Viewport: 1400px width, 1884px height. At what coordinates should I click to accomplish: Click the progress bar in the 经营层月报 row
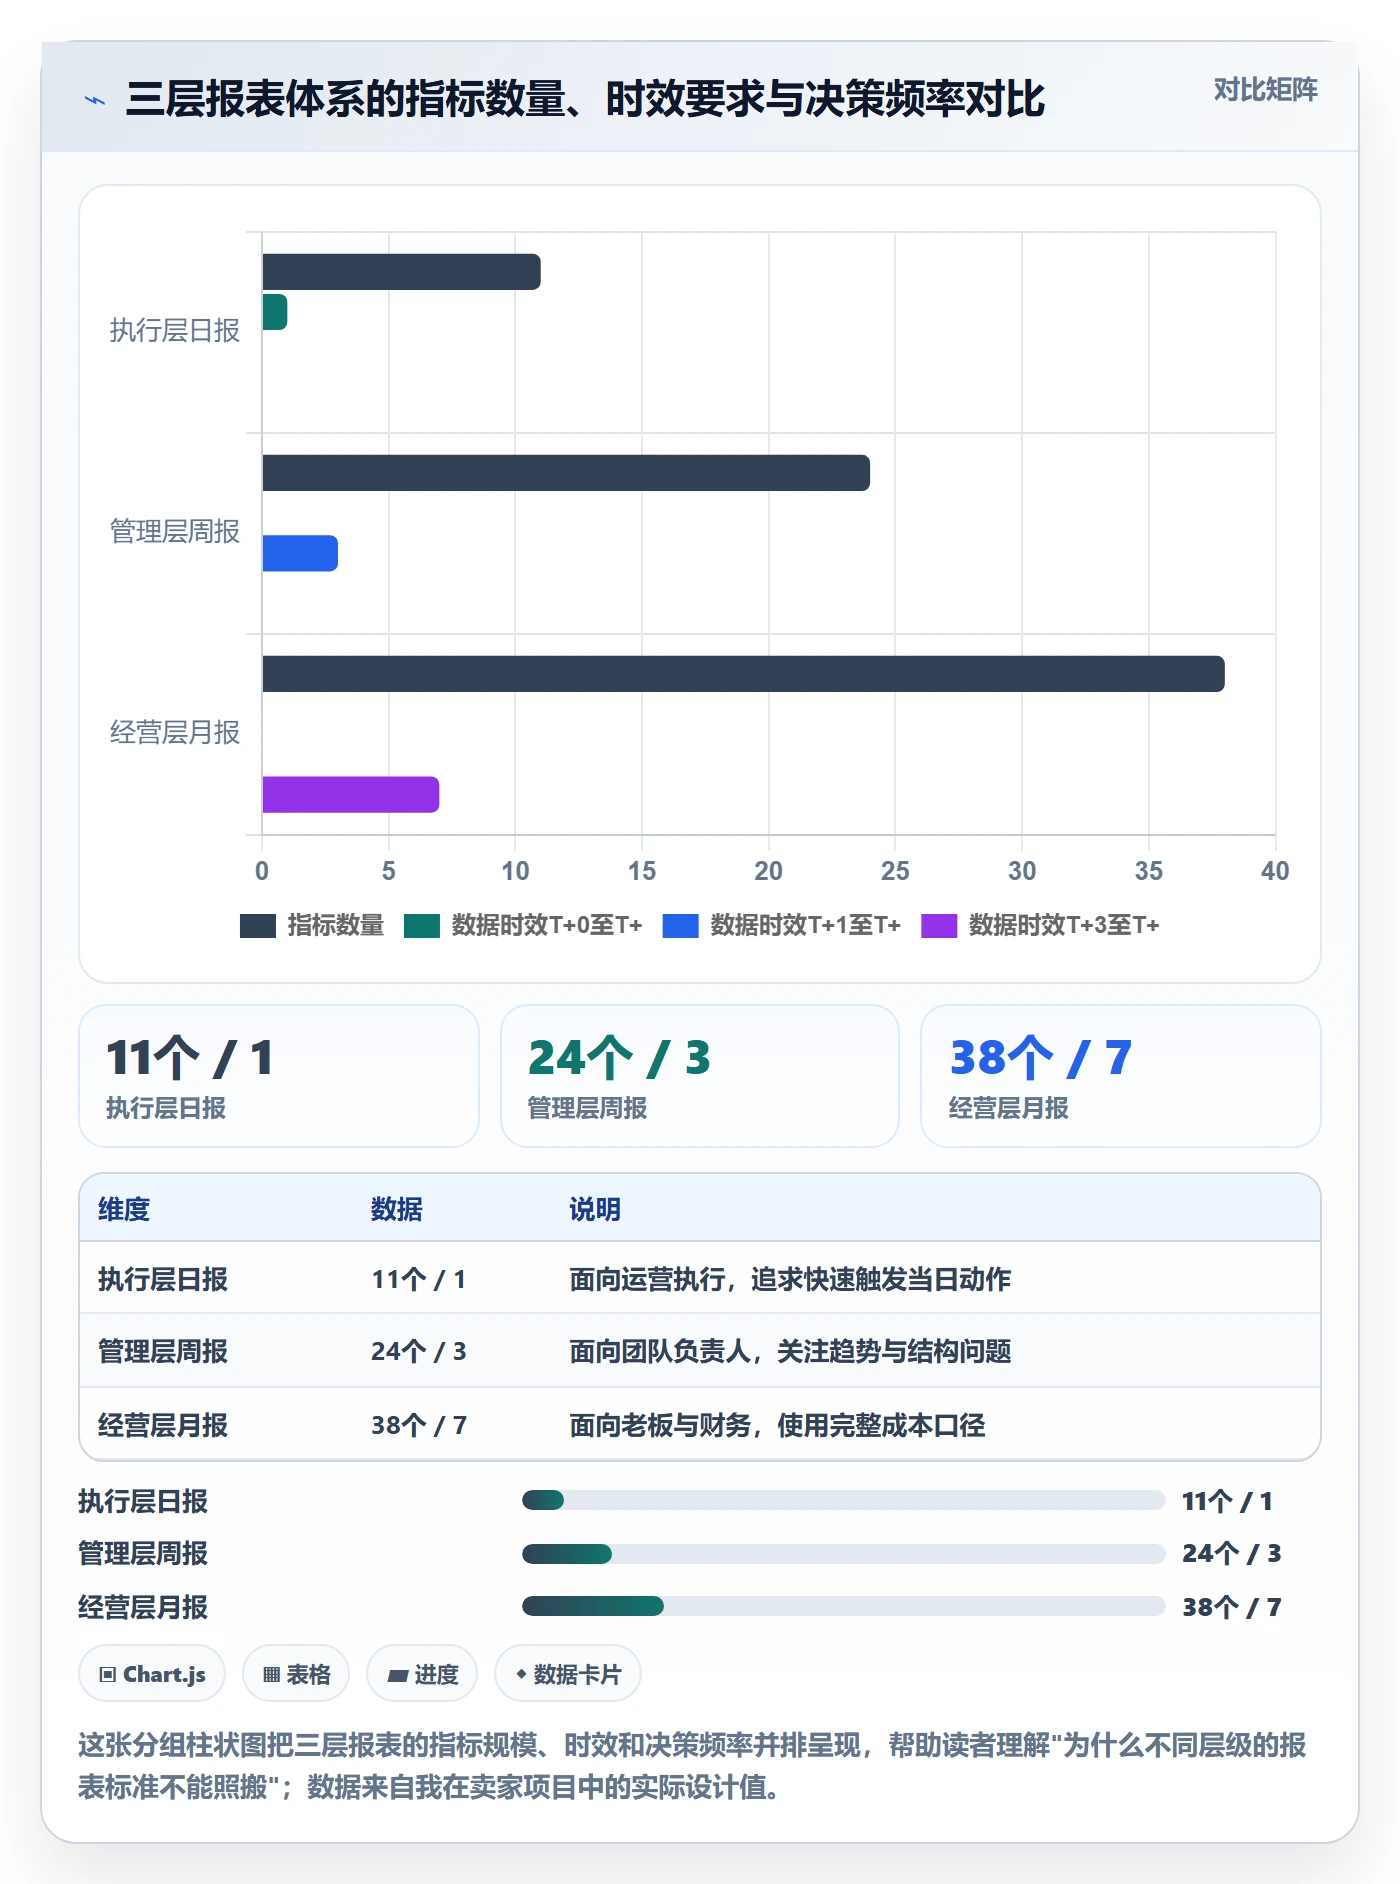844,1606
